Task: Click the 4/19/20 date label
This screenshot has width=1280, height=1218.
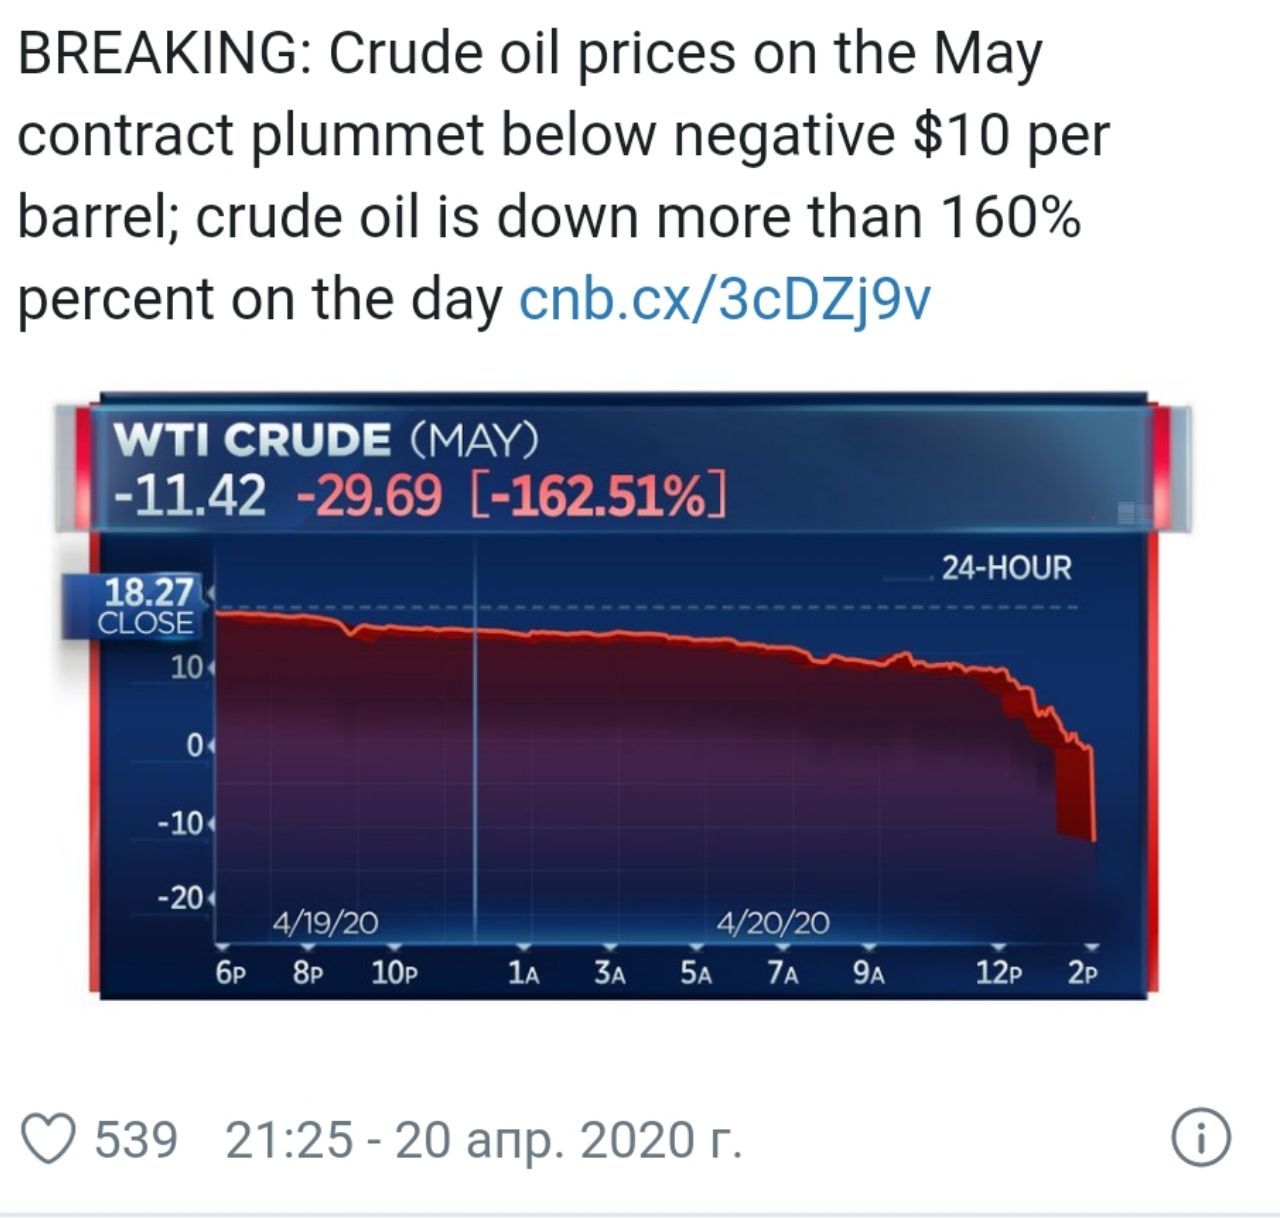Action: point(326,922)
